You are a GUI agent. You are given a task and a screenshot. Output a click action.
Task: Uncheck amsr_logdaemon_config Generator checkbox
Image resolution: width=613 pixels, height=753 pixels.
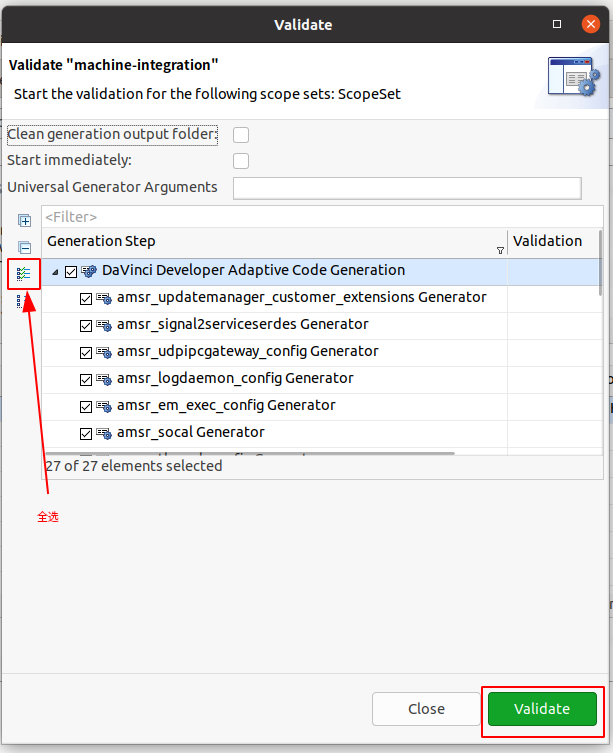86,380
